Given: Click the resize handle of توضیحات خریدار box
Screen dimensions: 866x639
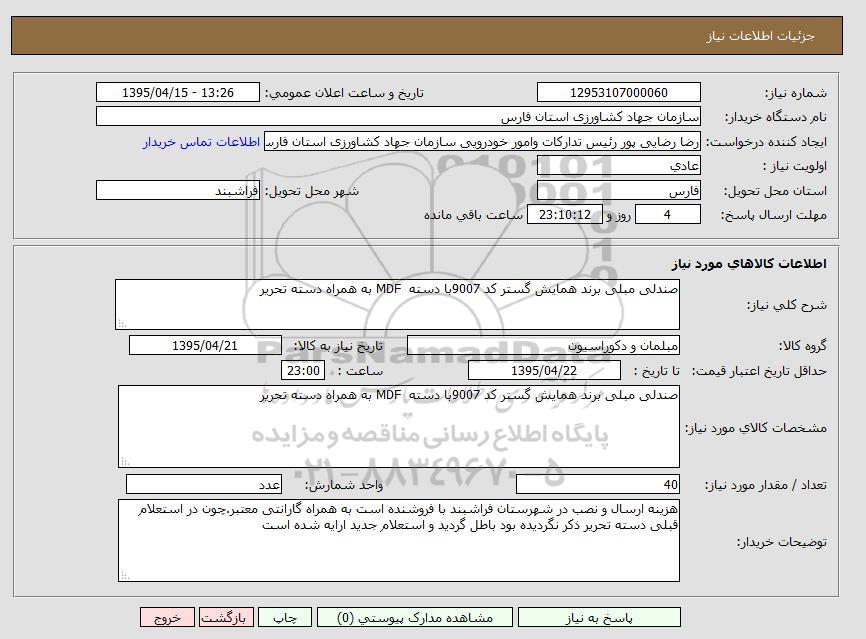Looking at the screenshot, I should (125, 576).
